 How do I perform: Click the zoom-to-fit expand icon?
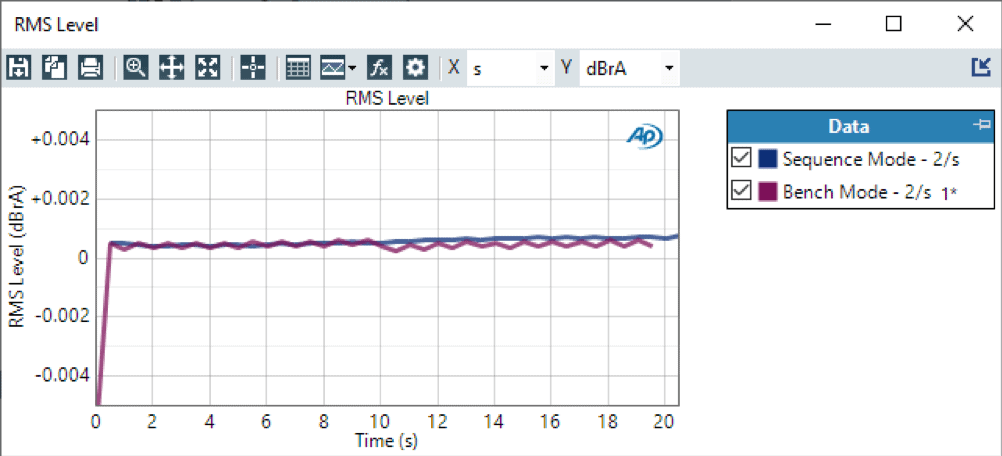207,68
